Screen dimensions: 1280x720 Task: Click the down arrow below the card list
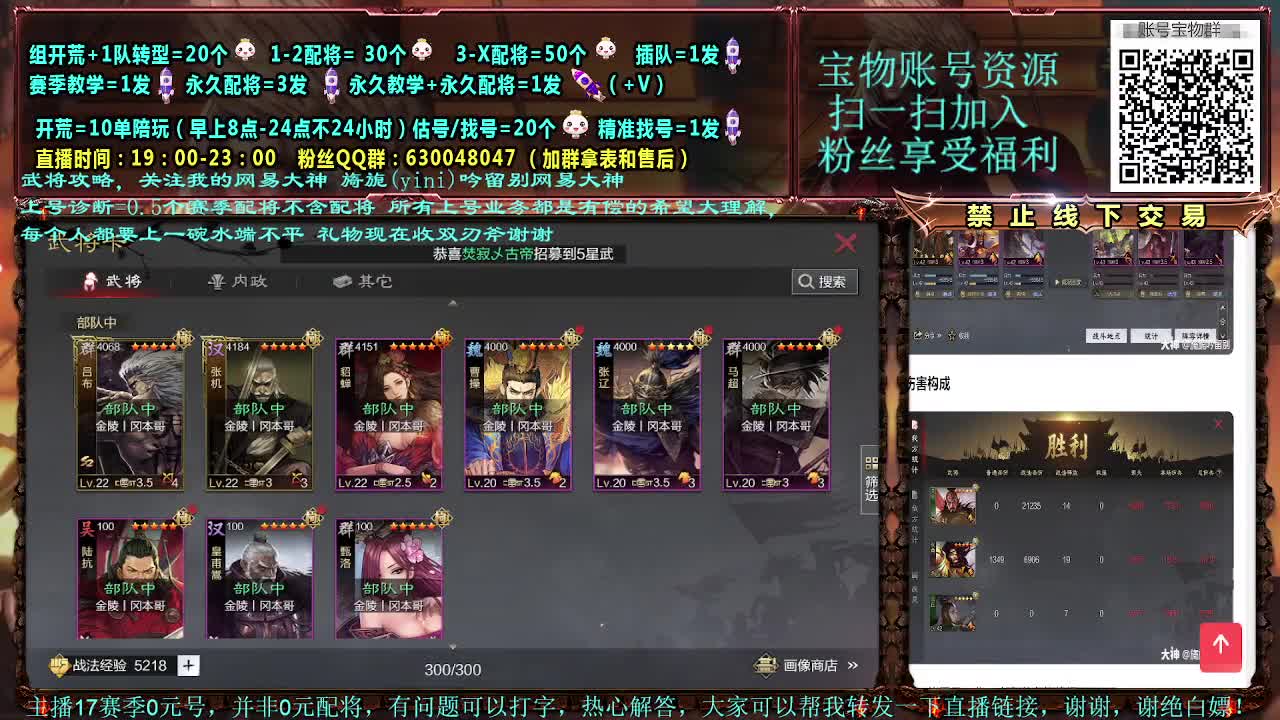point(452,647)
